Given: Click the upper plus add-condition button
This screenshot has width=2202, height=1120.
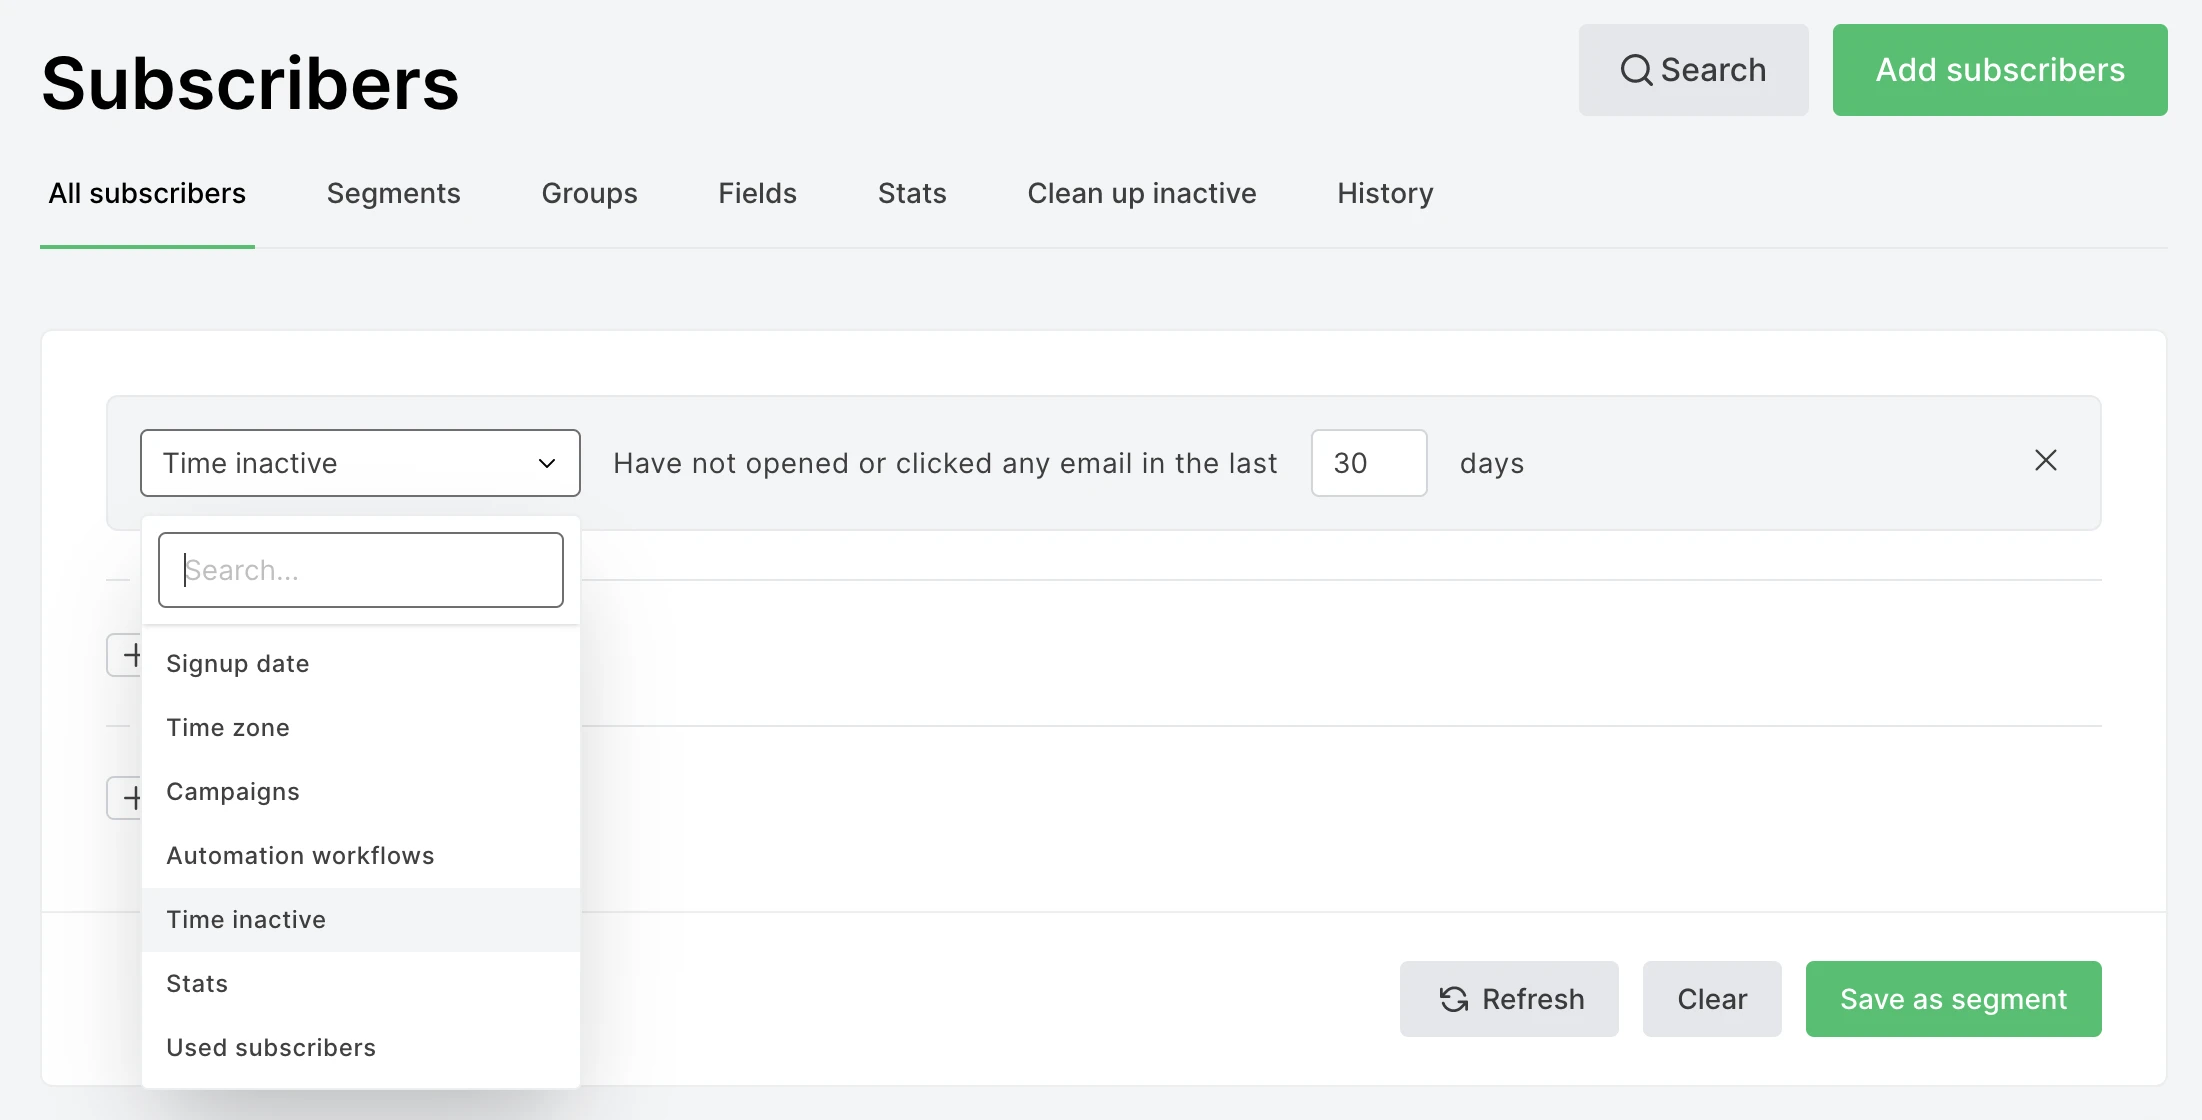Looking at the screenshot, I should click(x=127, y=656).
